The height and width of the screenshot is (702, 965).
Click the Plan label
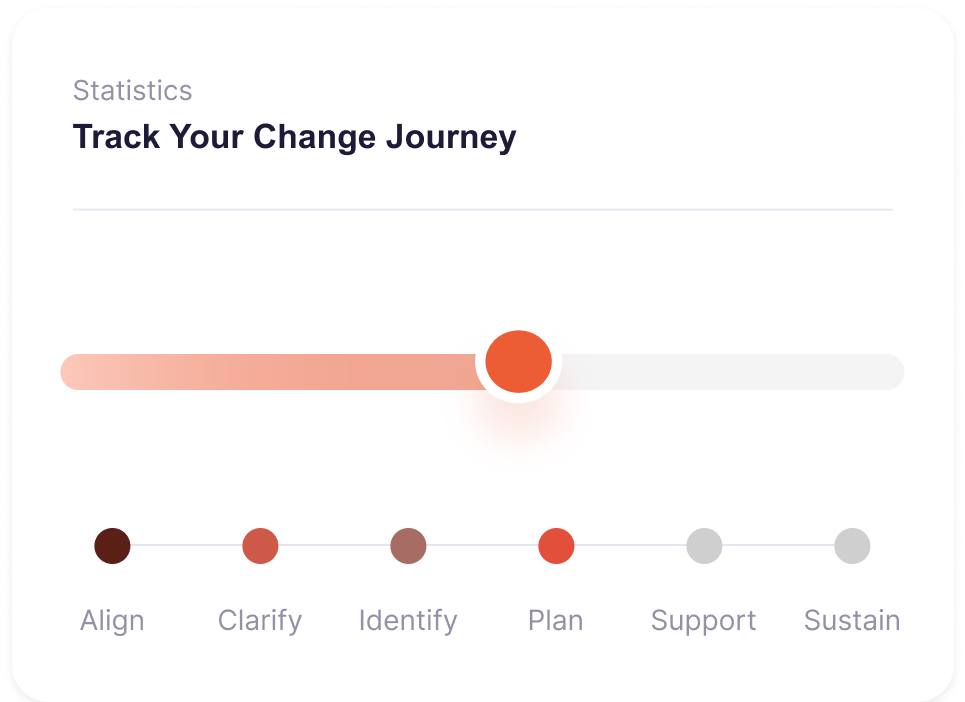tap(556, 621)
